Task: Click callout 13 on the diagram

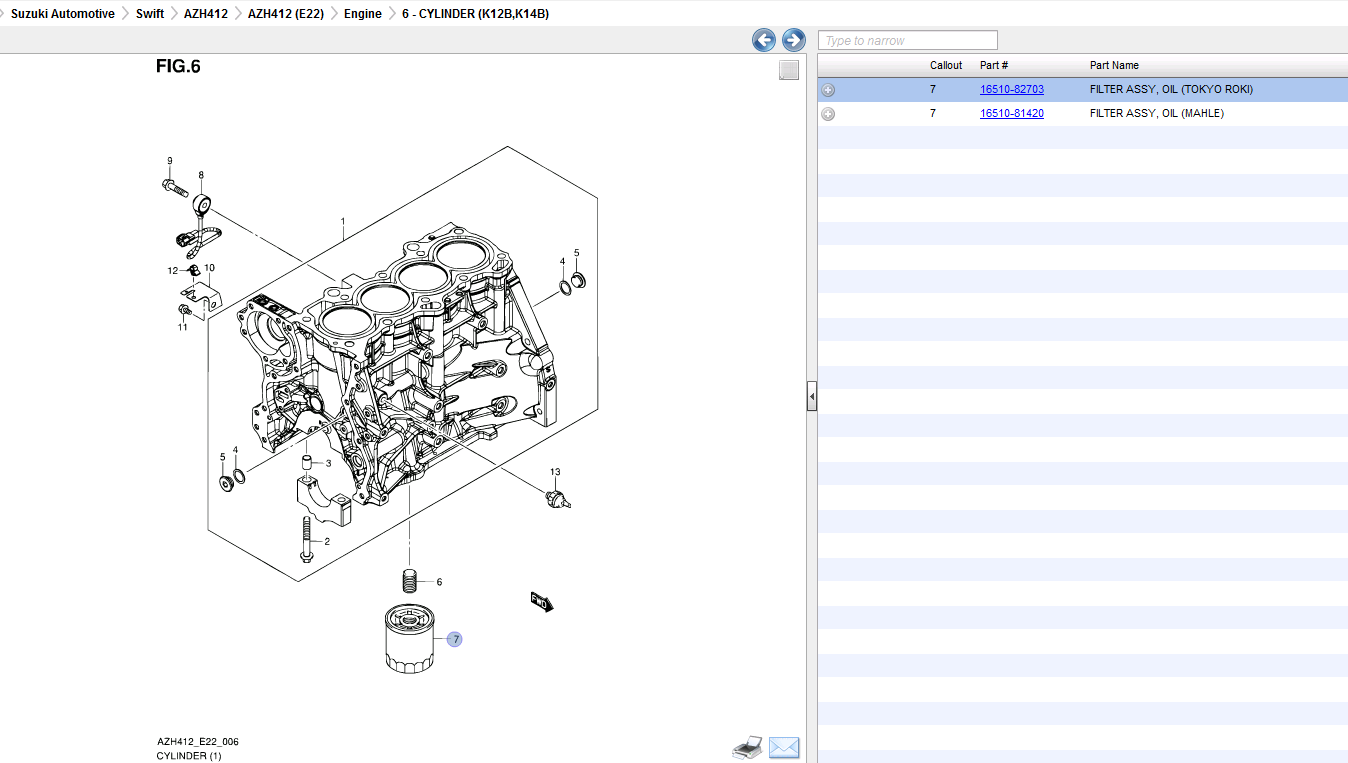Action: click(555, 472)
